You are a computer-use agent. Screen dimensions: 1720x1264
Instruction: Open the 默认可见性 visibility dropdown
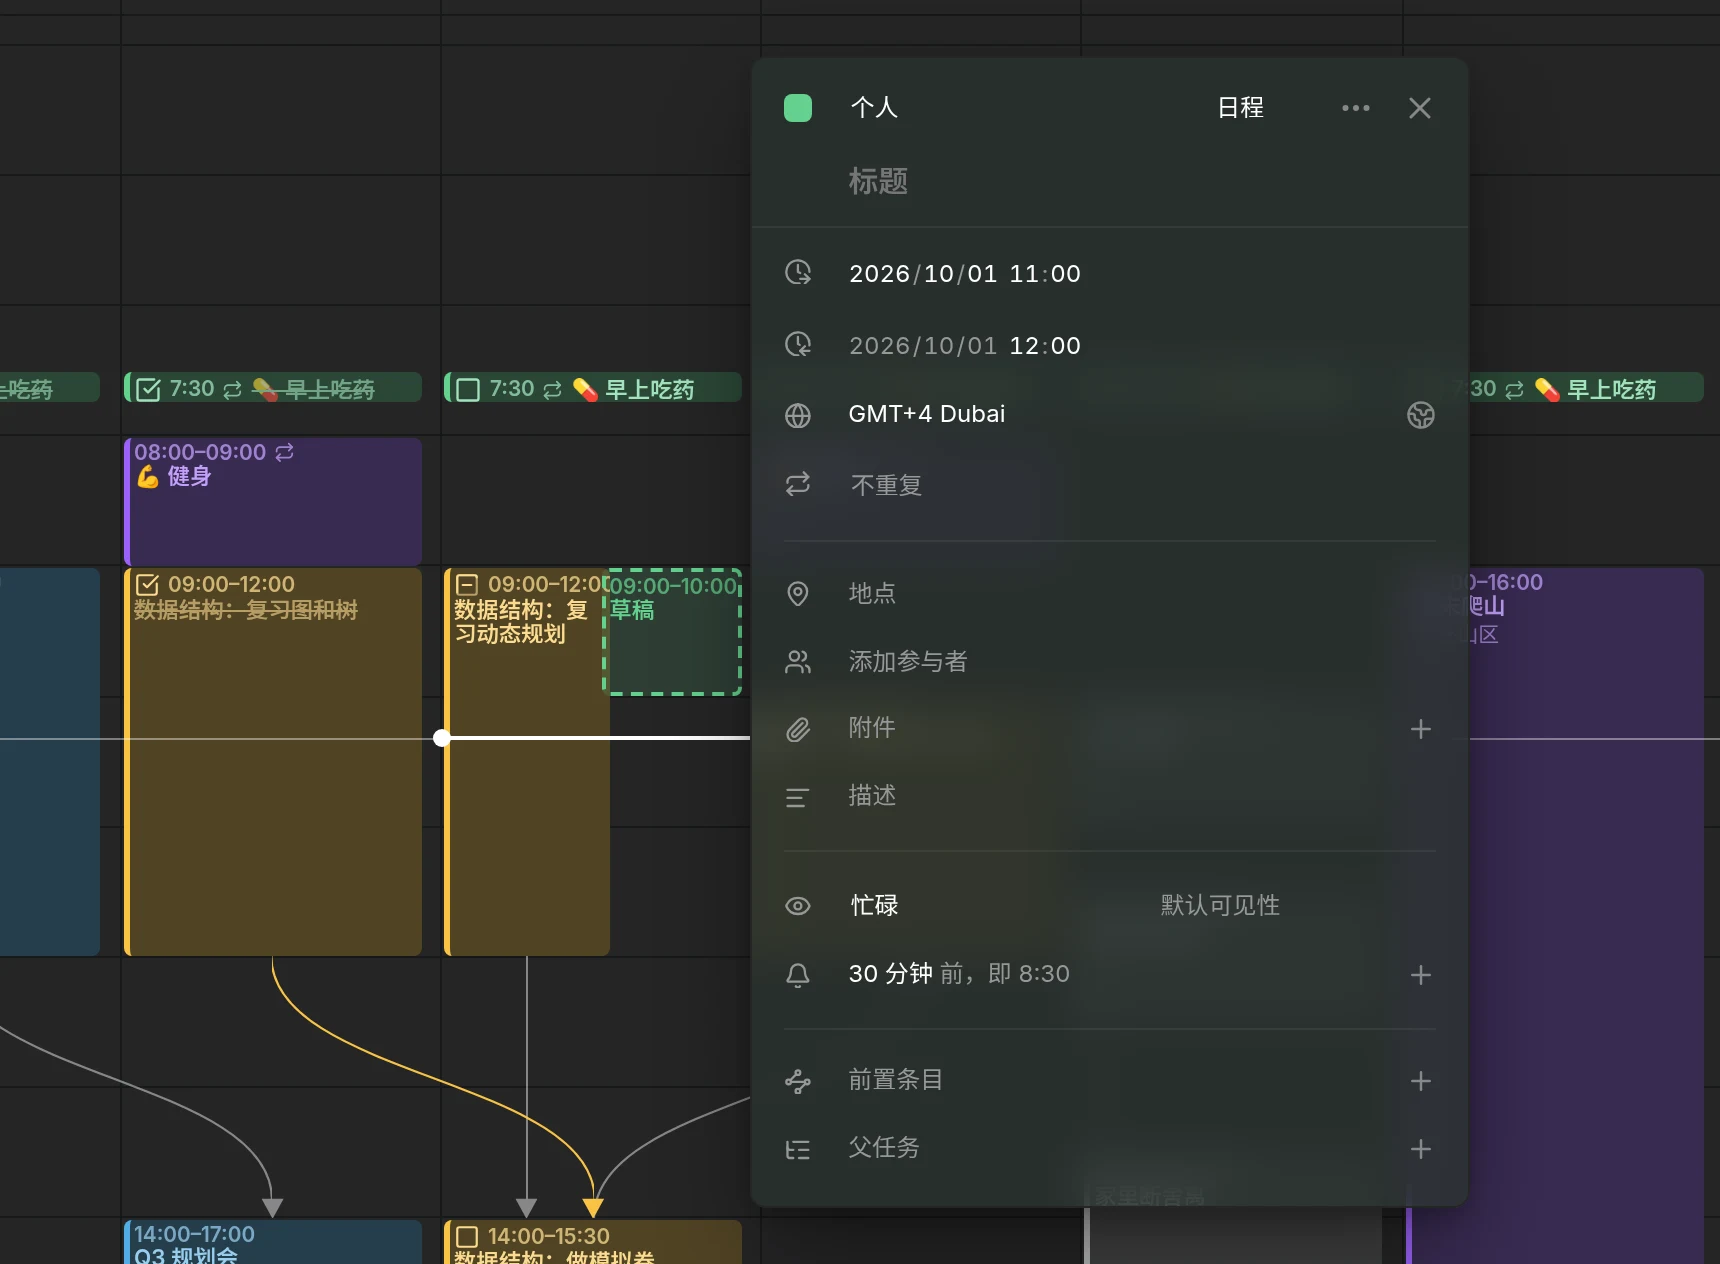click(1220, 906)
